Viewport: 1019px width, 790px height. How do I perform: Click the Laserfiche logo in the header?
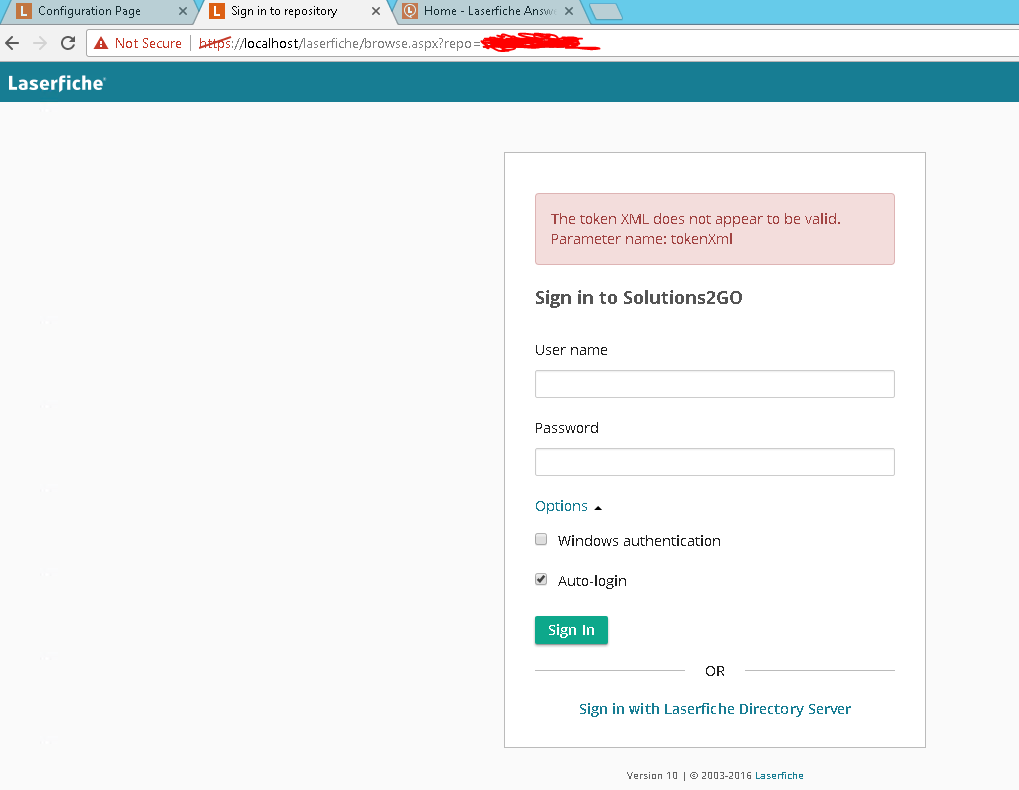pyautogui.click(x=57, y=83)
